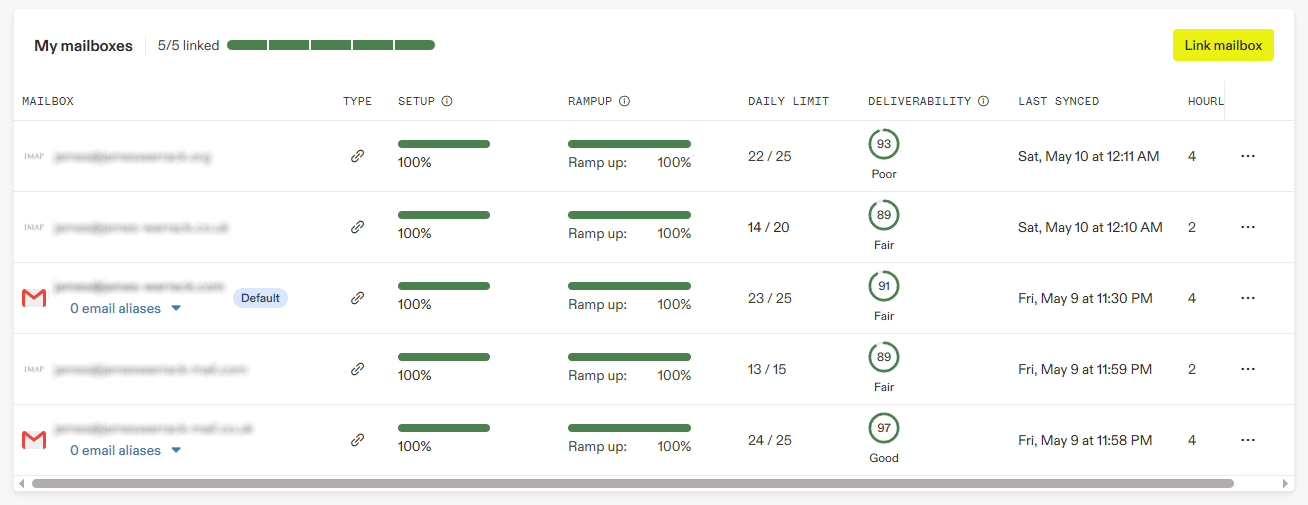1308x505 pixels.
Task: Click the 89 deliverability circle in the 14 / 20 row
Action: (x=884, y=215)
